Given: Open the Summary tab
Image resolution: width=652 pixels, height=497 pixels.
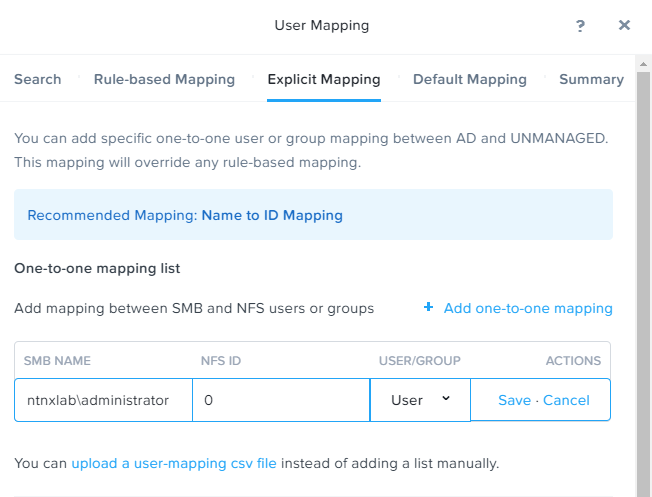Looking at the screenshot, I should [x=591, y=79].
